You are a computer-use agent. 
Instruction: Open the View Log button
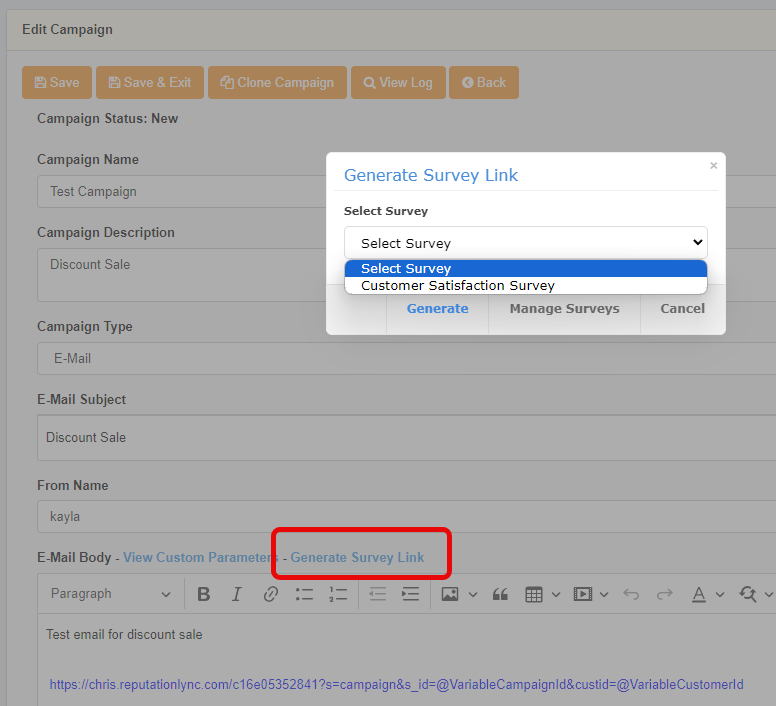pyautogui.click(x=398, y=83)
